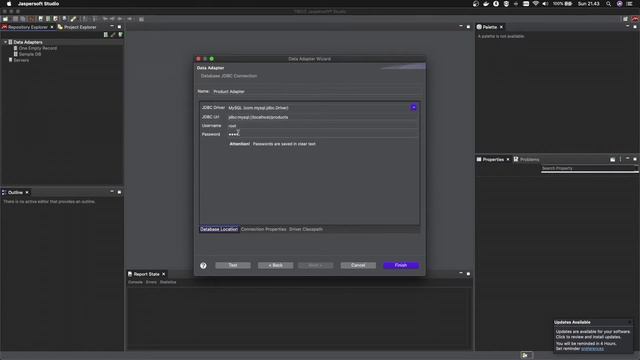Switch to the Project Explorer tab
This screenshot has width=640, height=360.
77,27
